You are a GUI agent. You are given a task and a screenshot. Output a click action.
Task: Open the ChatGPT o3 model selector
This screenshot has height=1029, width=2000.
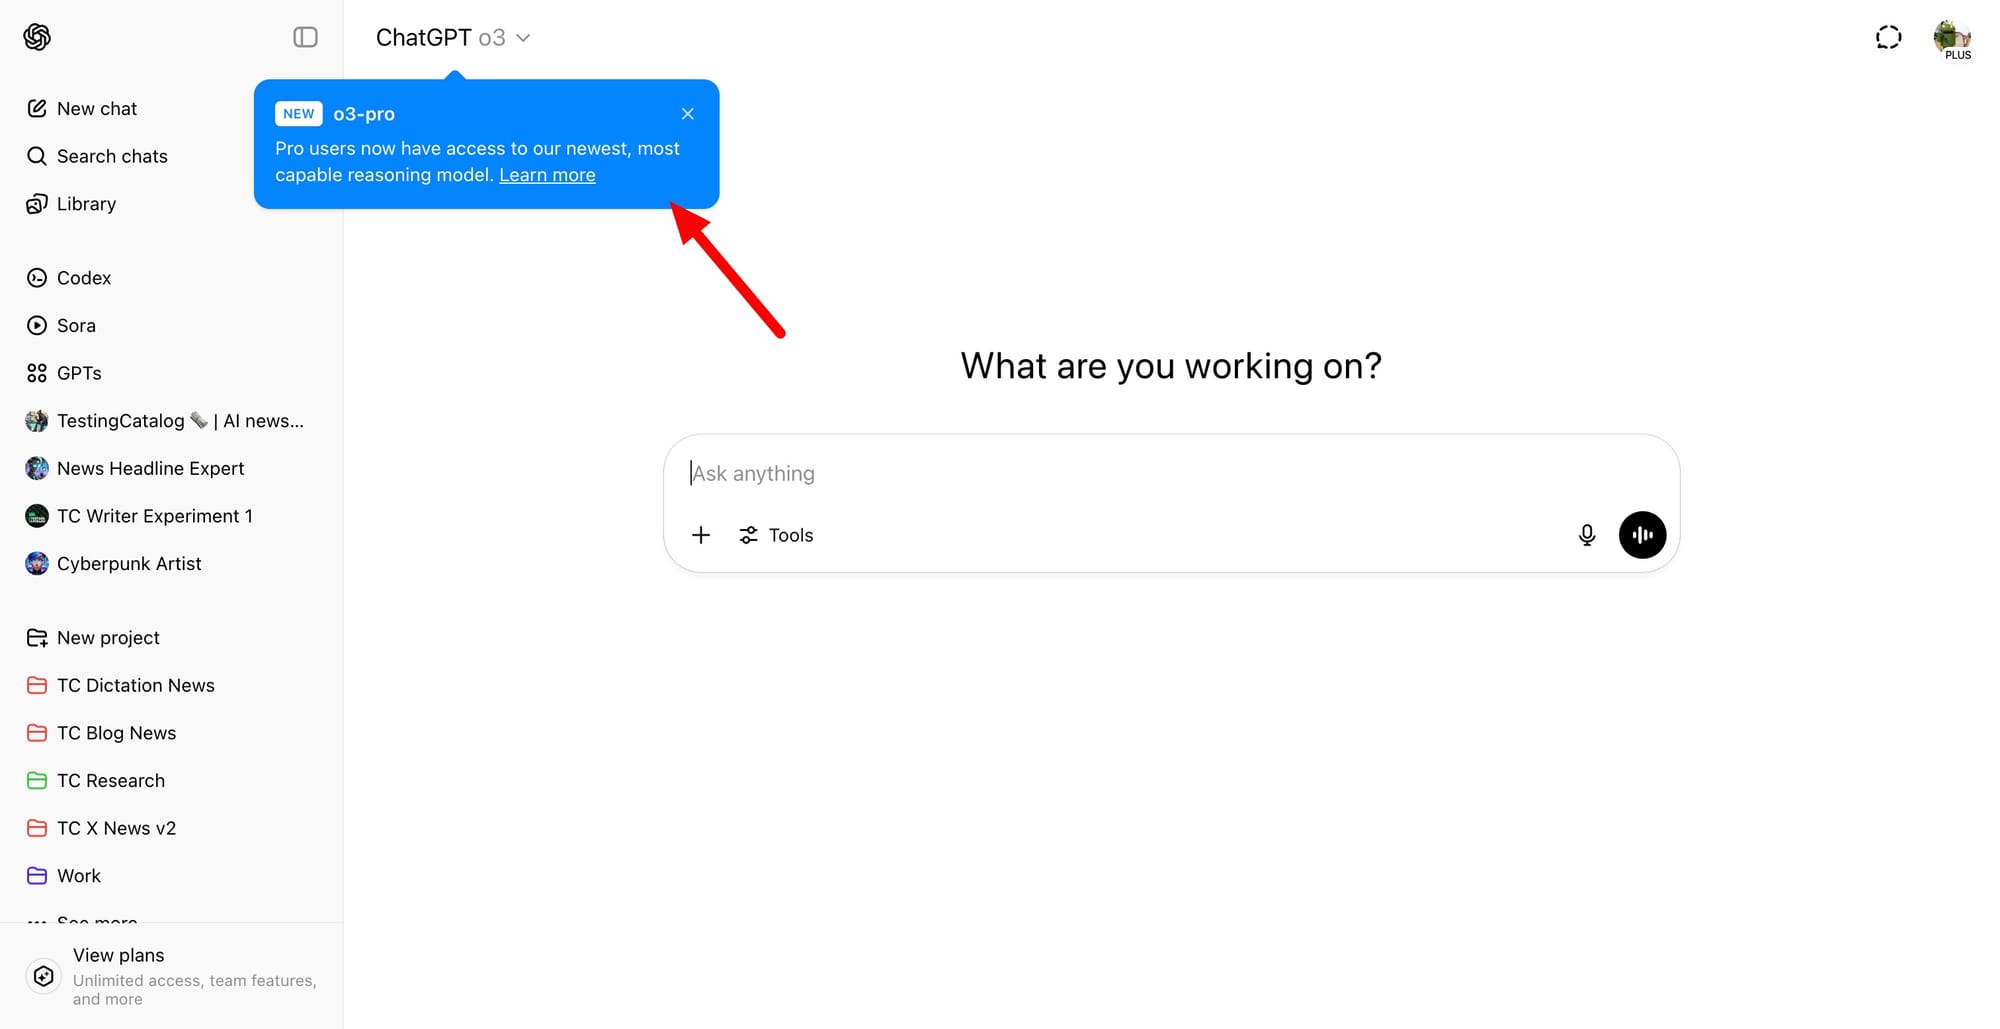click(x=453, y=37)
